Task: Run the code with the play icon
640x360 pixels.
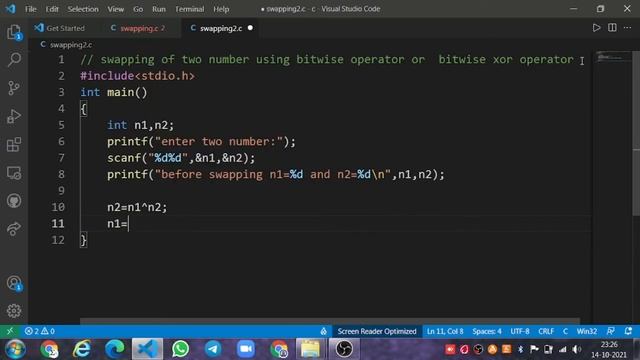Action: 596,28
